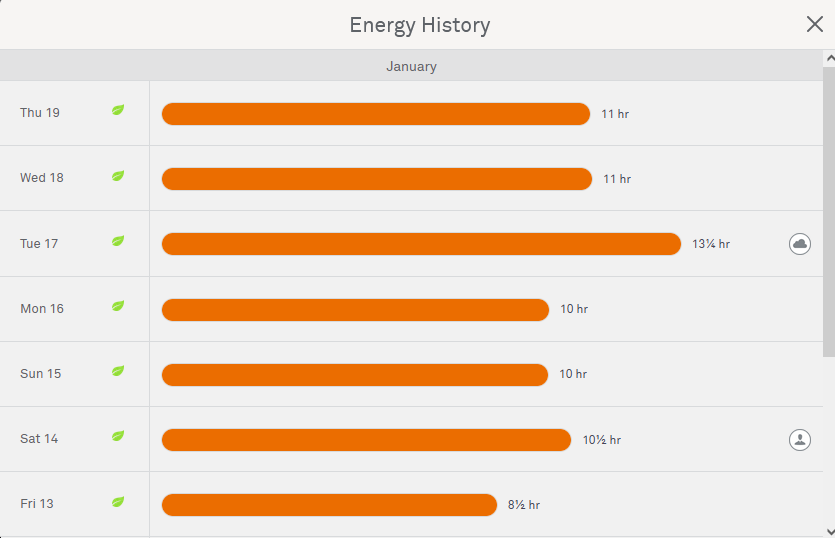Click the 10 hr label for Sun 15
The height and width of the screenshot is (538, 835).
coord(573,374)
